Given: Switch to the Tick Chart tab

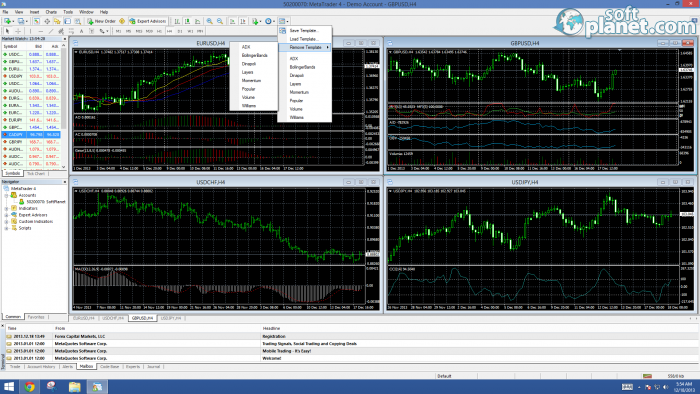Looking at the screenshot, I should (x=36, y=174).
